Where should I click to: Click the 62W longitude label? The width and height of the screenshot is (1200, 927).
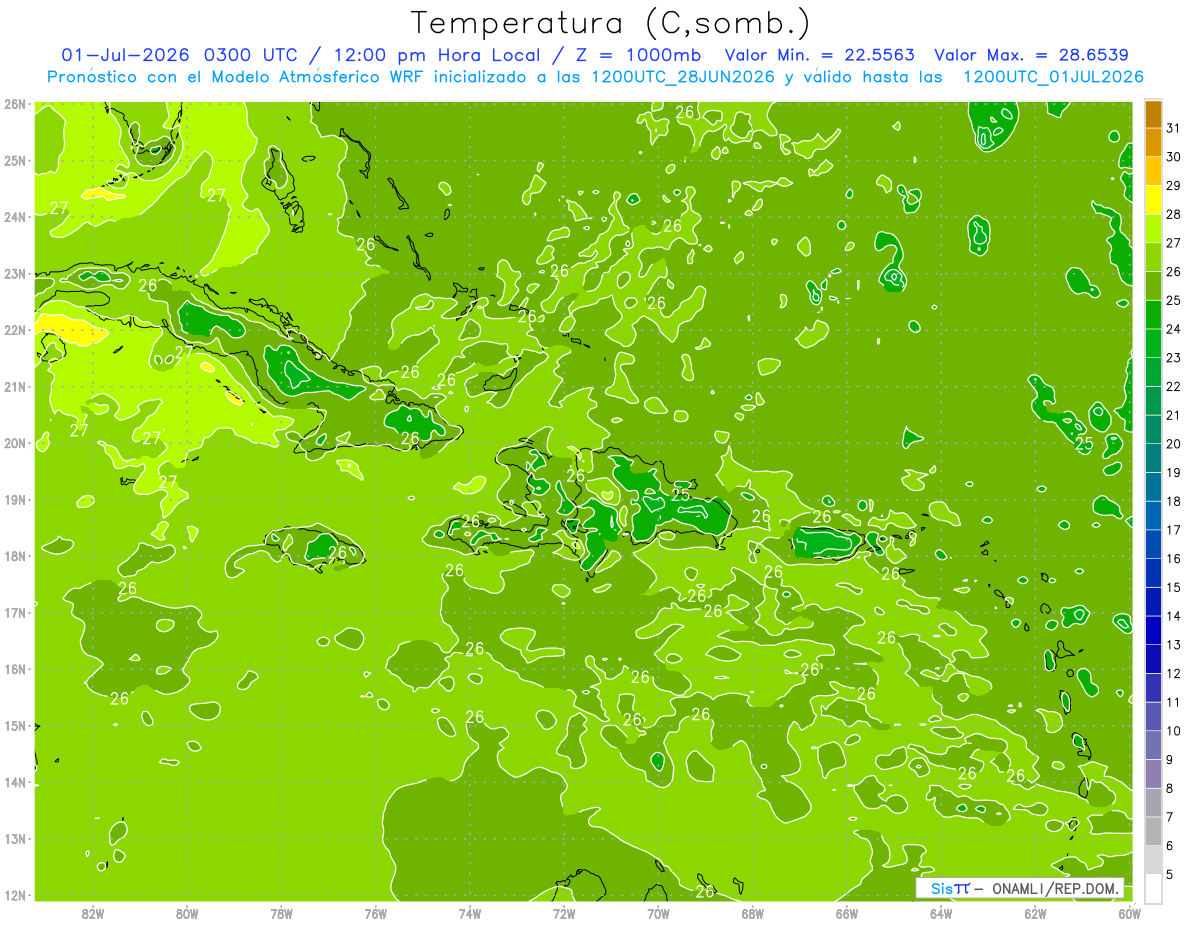coord(1035,913)
